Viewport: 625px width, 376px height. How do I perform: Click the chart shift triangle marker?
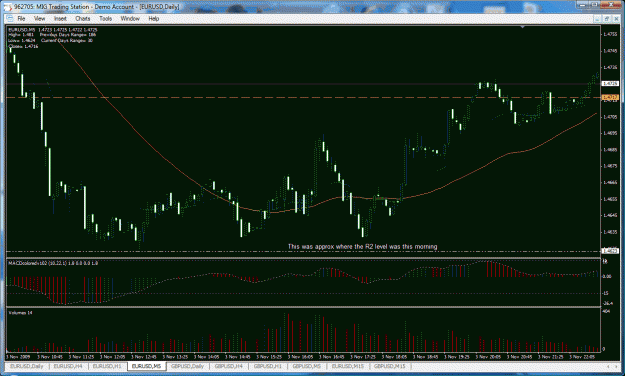tap(522, 27)
